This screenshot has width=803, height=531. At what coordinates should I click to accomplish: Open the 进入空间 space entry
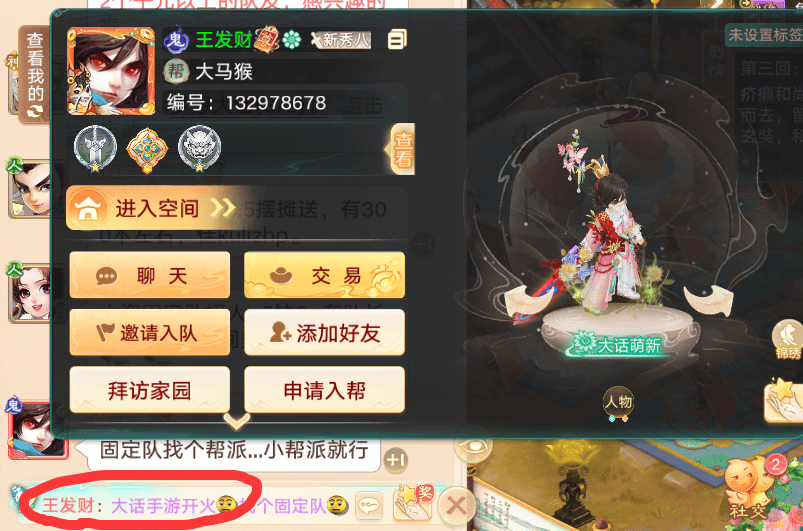[x=152, y=208]
